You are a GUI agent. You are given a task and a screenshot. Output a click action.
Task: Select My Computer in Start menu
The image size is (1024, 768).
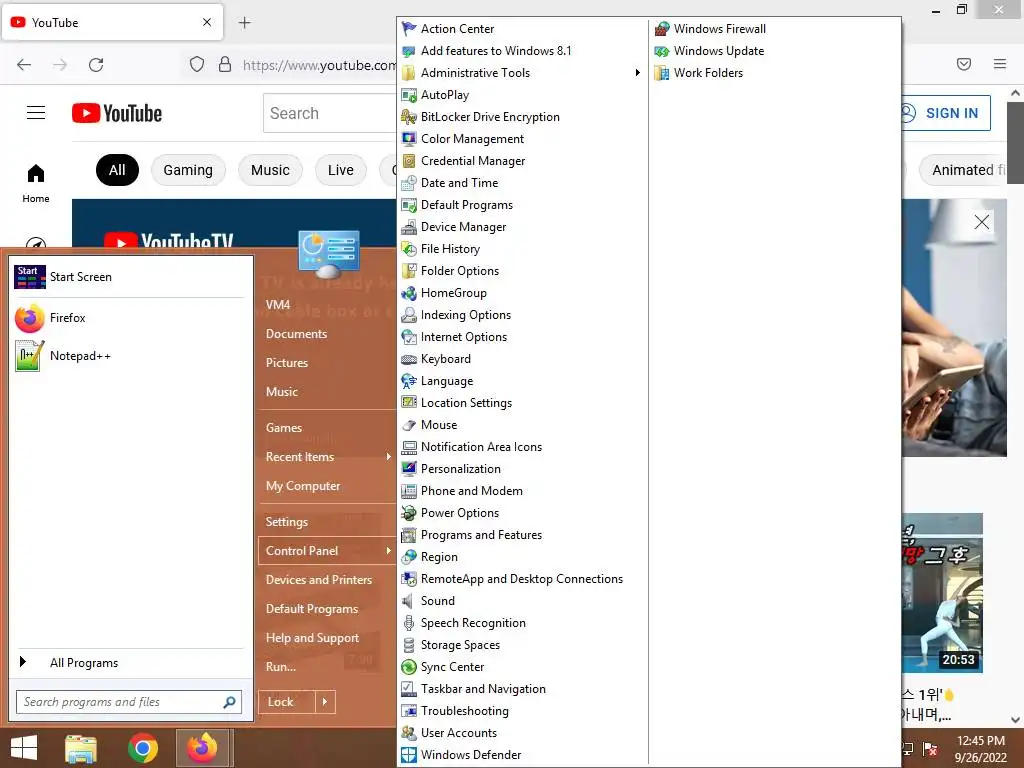(303, 486)
